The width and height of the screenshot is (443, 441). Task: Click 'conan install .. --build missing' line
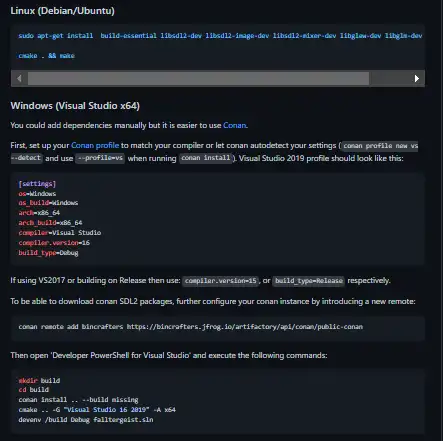coord(78,400)
